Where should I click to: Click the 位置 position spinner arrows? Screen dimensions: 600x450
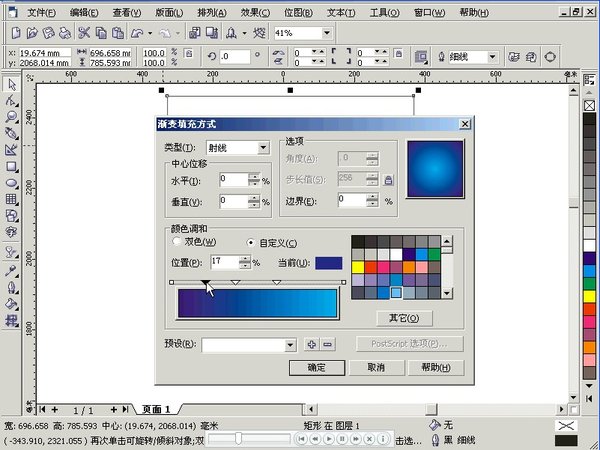(245, 262)
